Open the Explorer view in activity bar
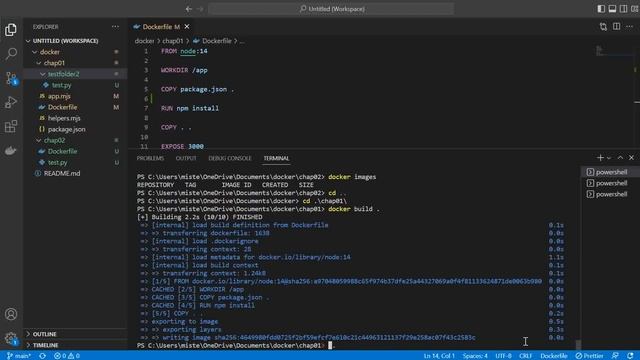The width and height of the screenshot is (640, 360). [x=11, y=30]
